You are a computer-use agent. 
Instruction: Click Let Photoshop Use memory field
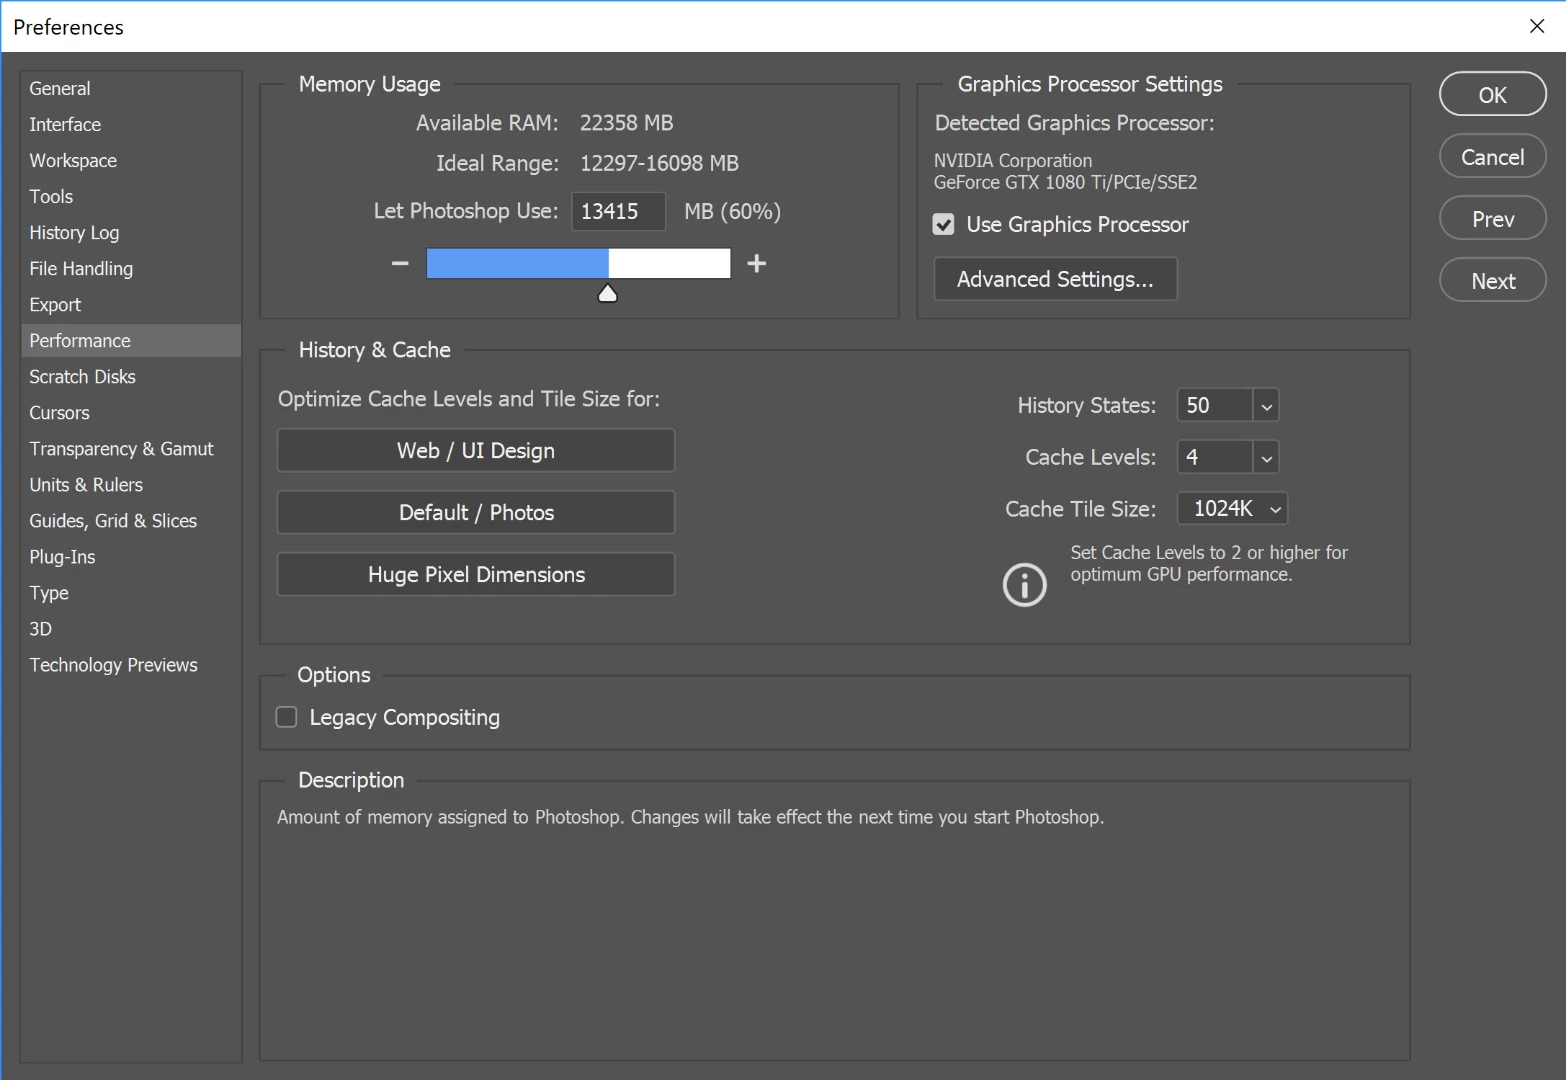click(x=618, y=211)
